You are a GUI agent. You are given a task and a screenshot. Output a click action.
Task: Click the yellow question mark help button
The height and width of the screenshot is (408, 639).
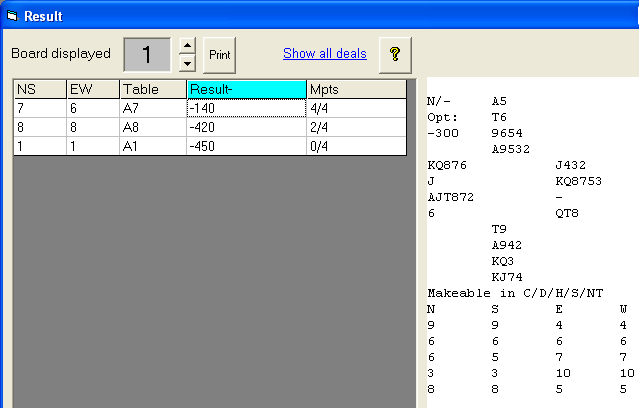pyautogui.click(x=395, y=55)
